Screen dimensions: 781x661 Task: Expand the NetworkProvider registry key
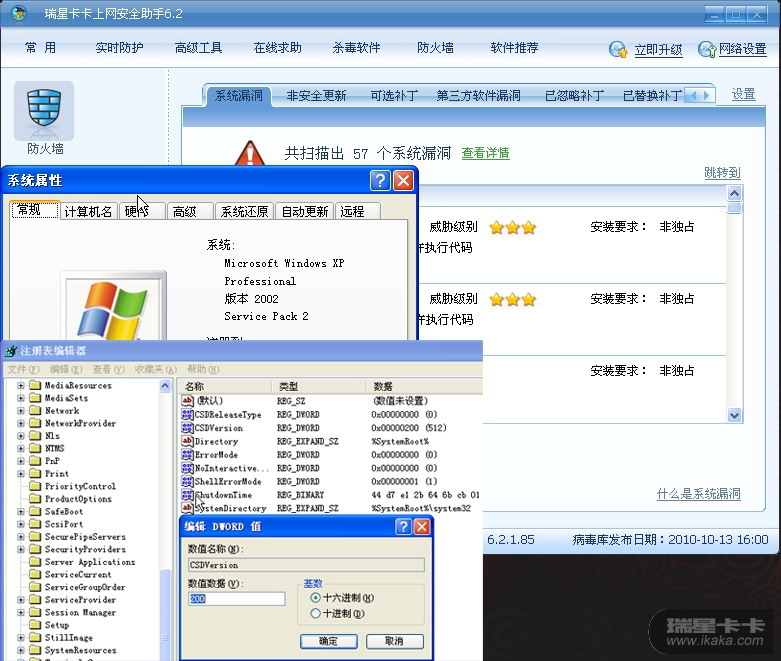tap(21, 423)
